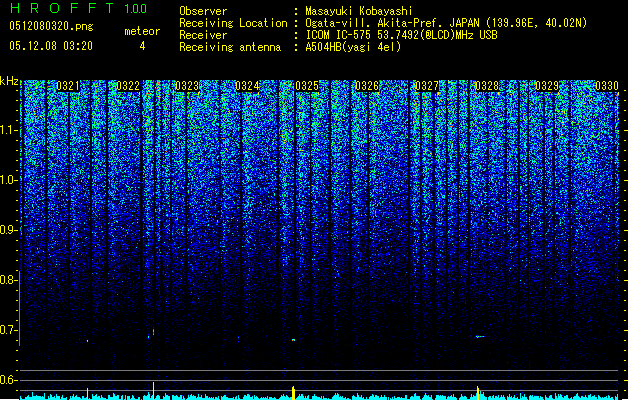Viewport: 629px width, 400px height.
Task: Click the 0321 time marker
Action: [68, 86]
